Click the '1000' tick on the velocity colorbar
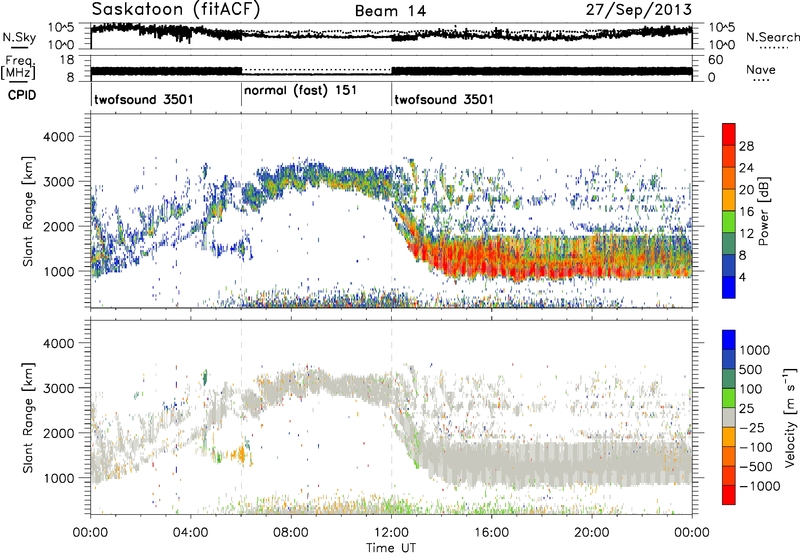Image resolution: width=800 pixels, height=554 pixels. 755,350
